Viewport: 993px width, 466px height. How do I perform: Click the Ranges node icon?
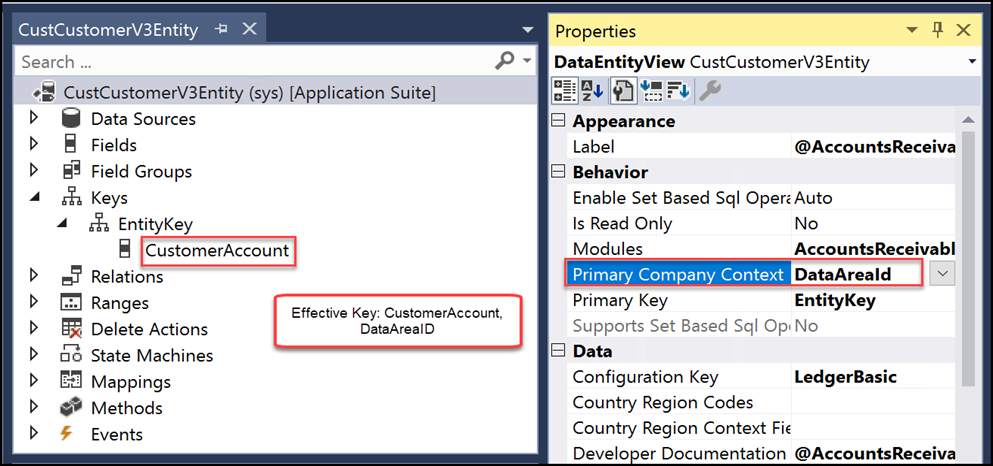coord(71,303)
